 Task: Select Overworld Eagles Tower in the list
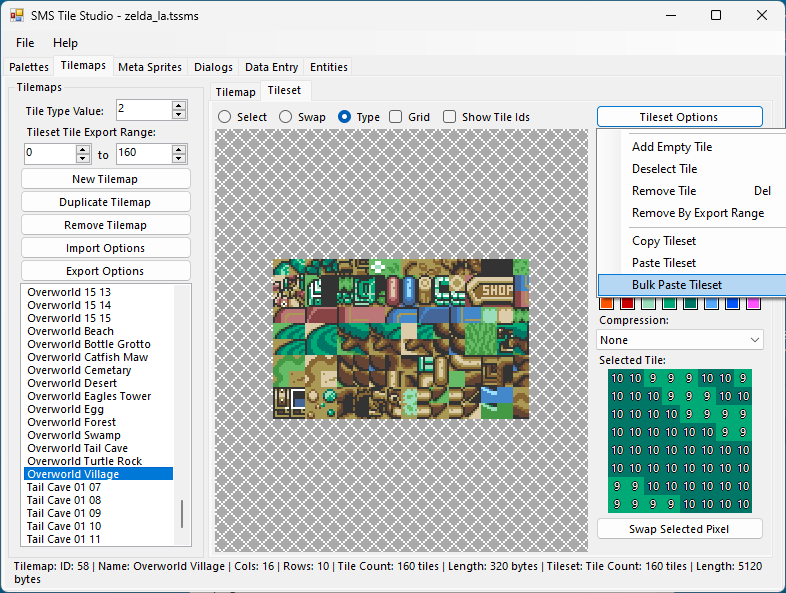point(98,397)
